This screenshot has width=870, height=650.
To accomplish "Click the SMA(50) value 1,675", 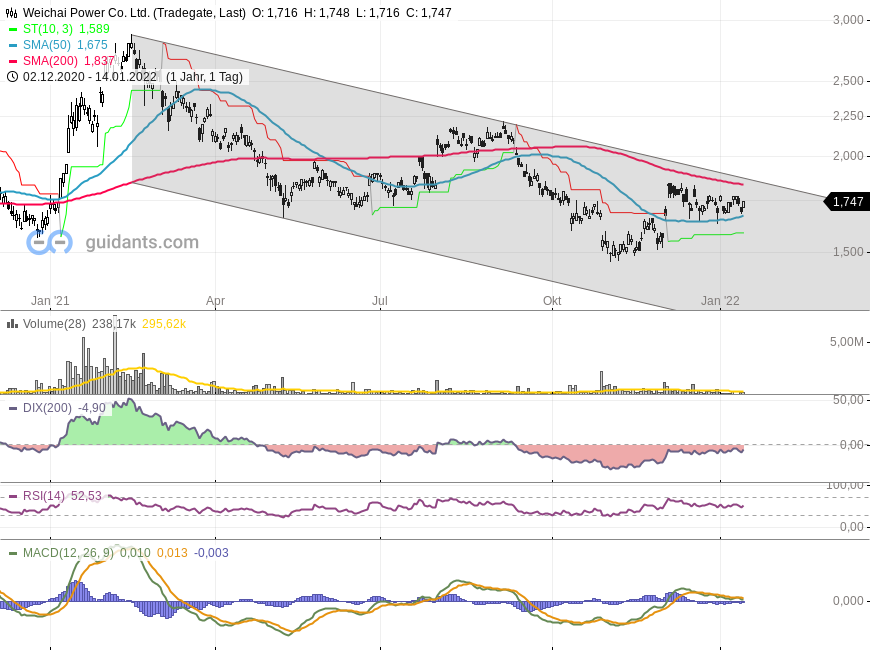I will [92, 45].
